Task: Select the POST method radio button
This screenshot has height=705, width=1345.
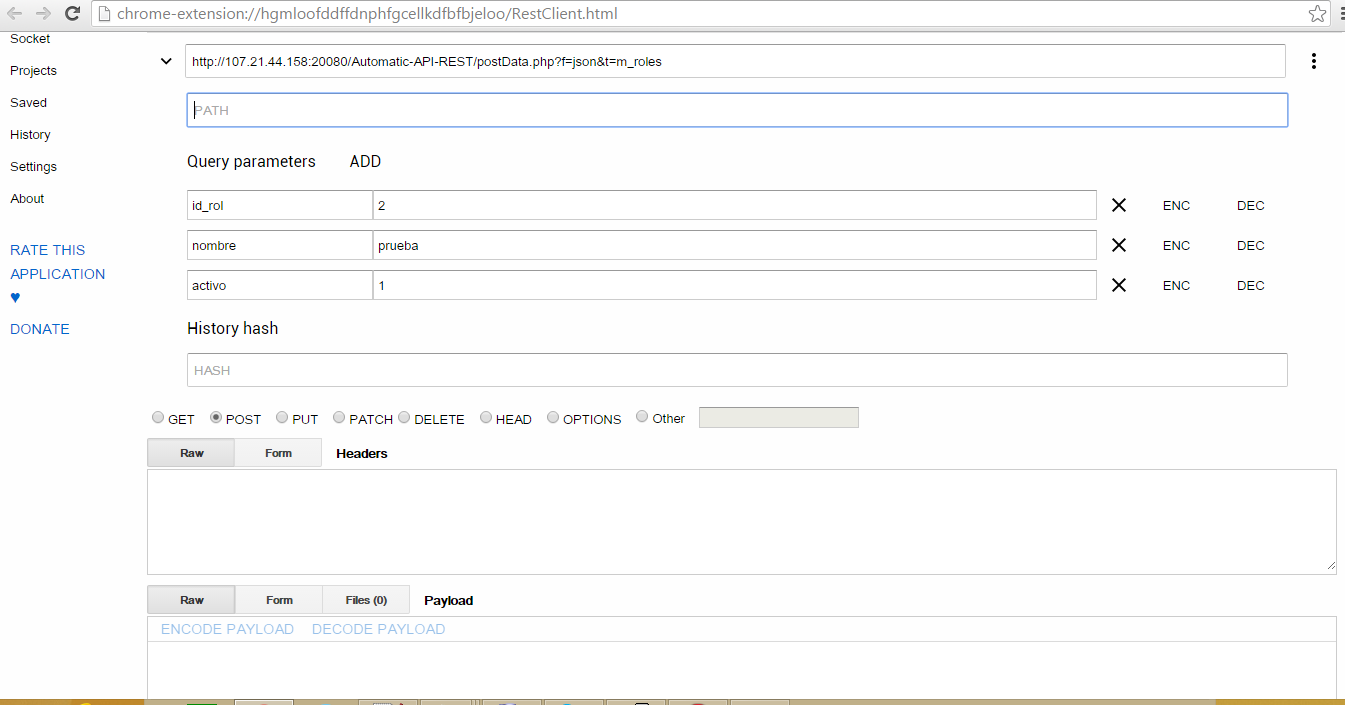Action: pos(216,418)
